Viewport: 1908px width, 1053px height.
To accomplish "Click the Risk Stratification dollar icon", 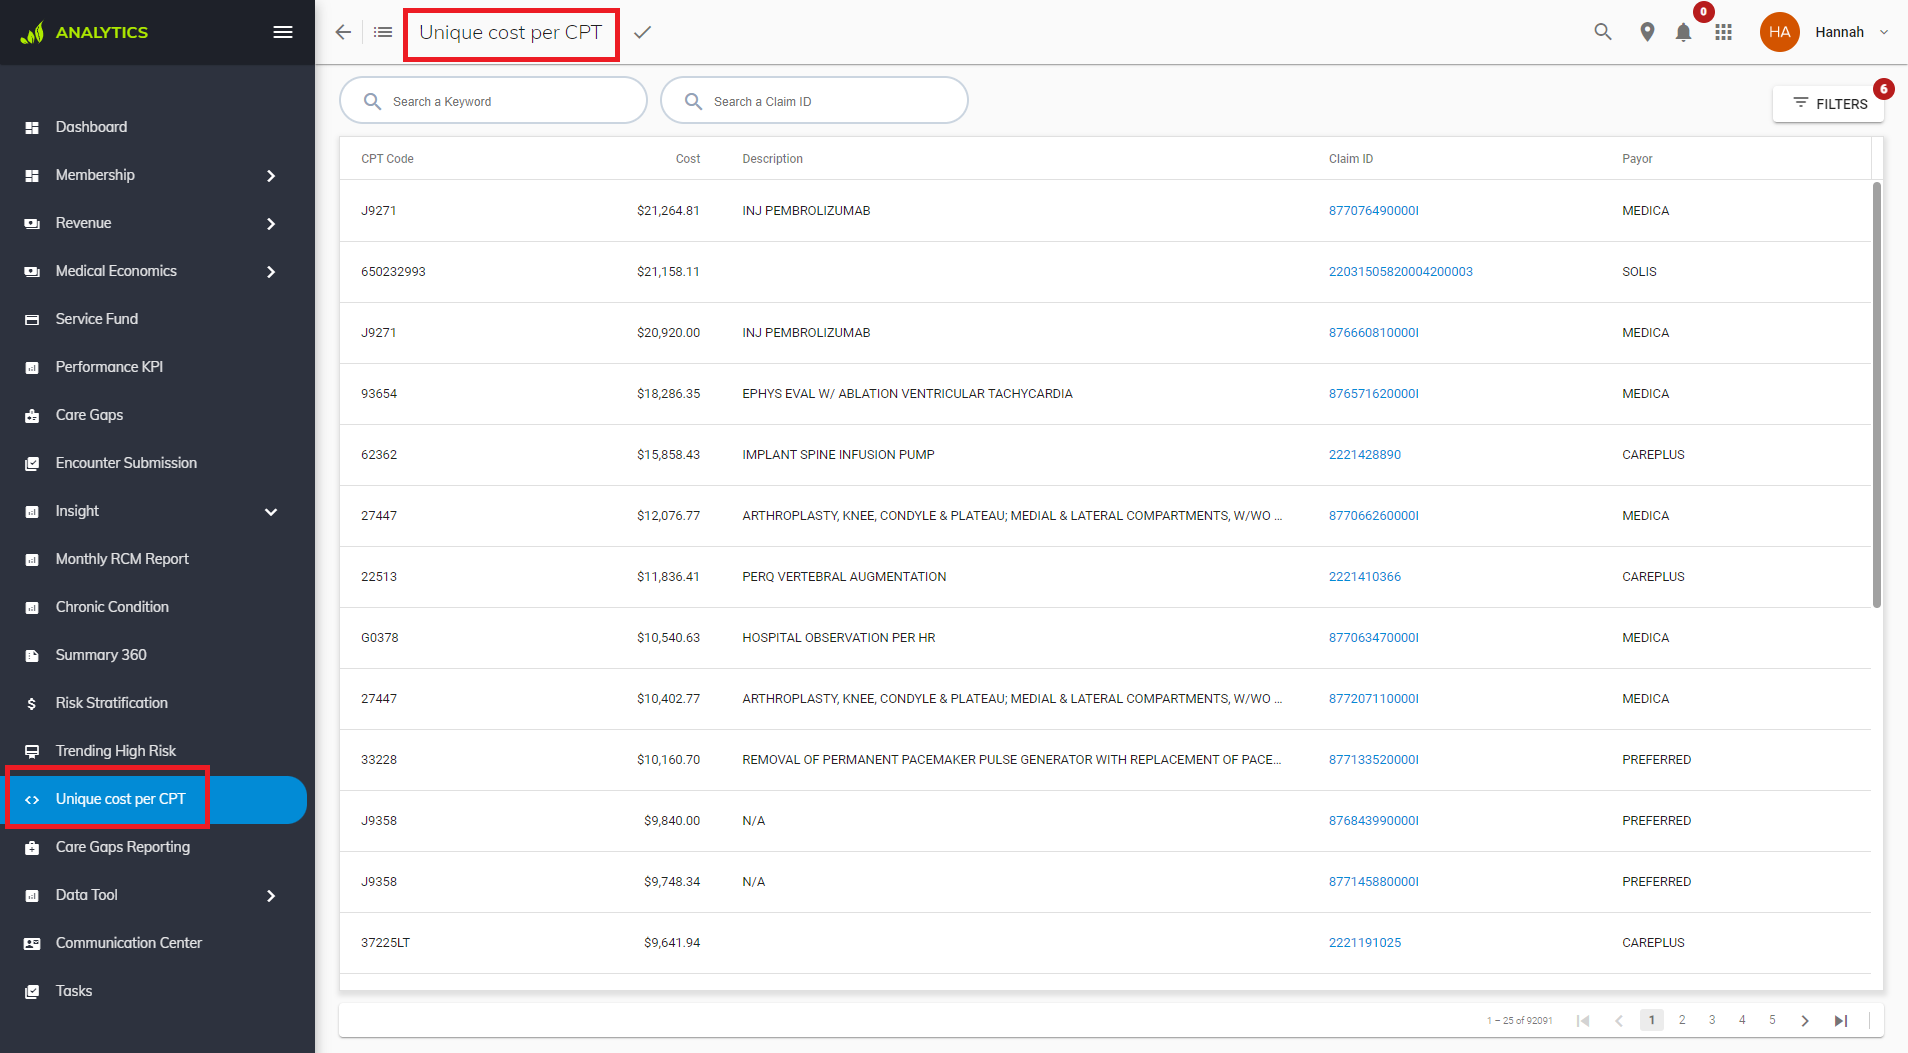I will pyautogui.click(x=32, y=704).
